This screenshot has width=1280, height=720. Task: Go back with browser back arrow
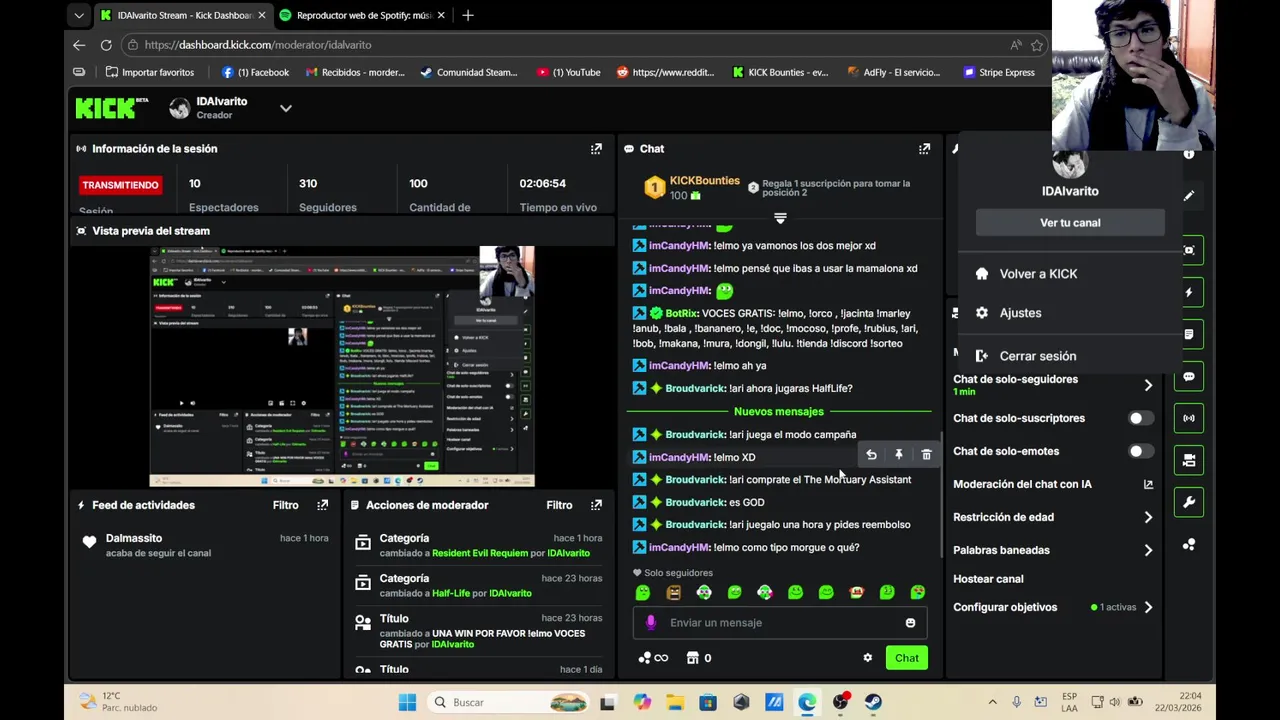[79, 45]
